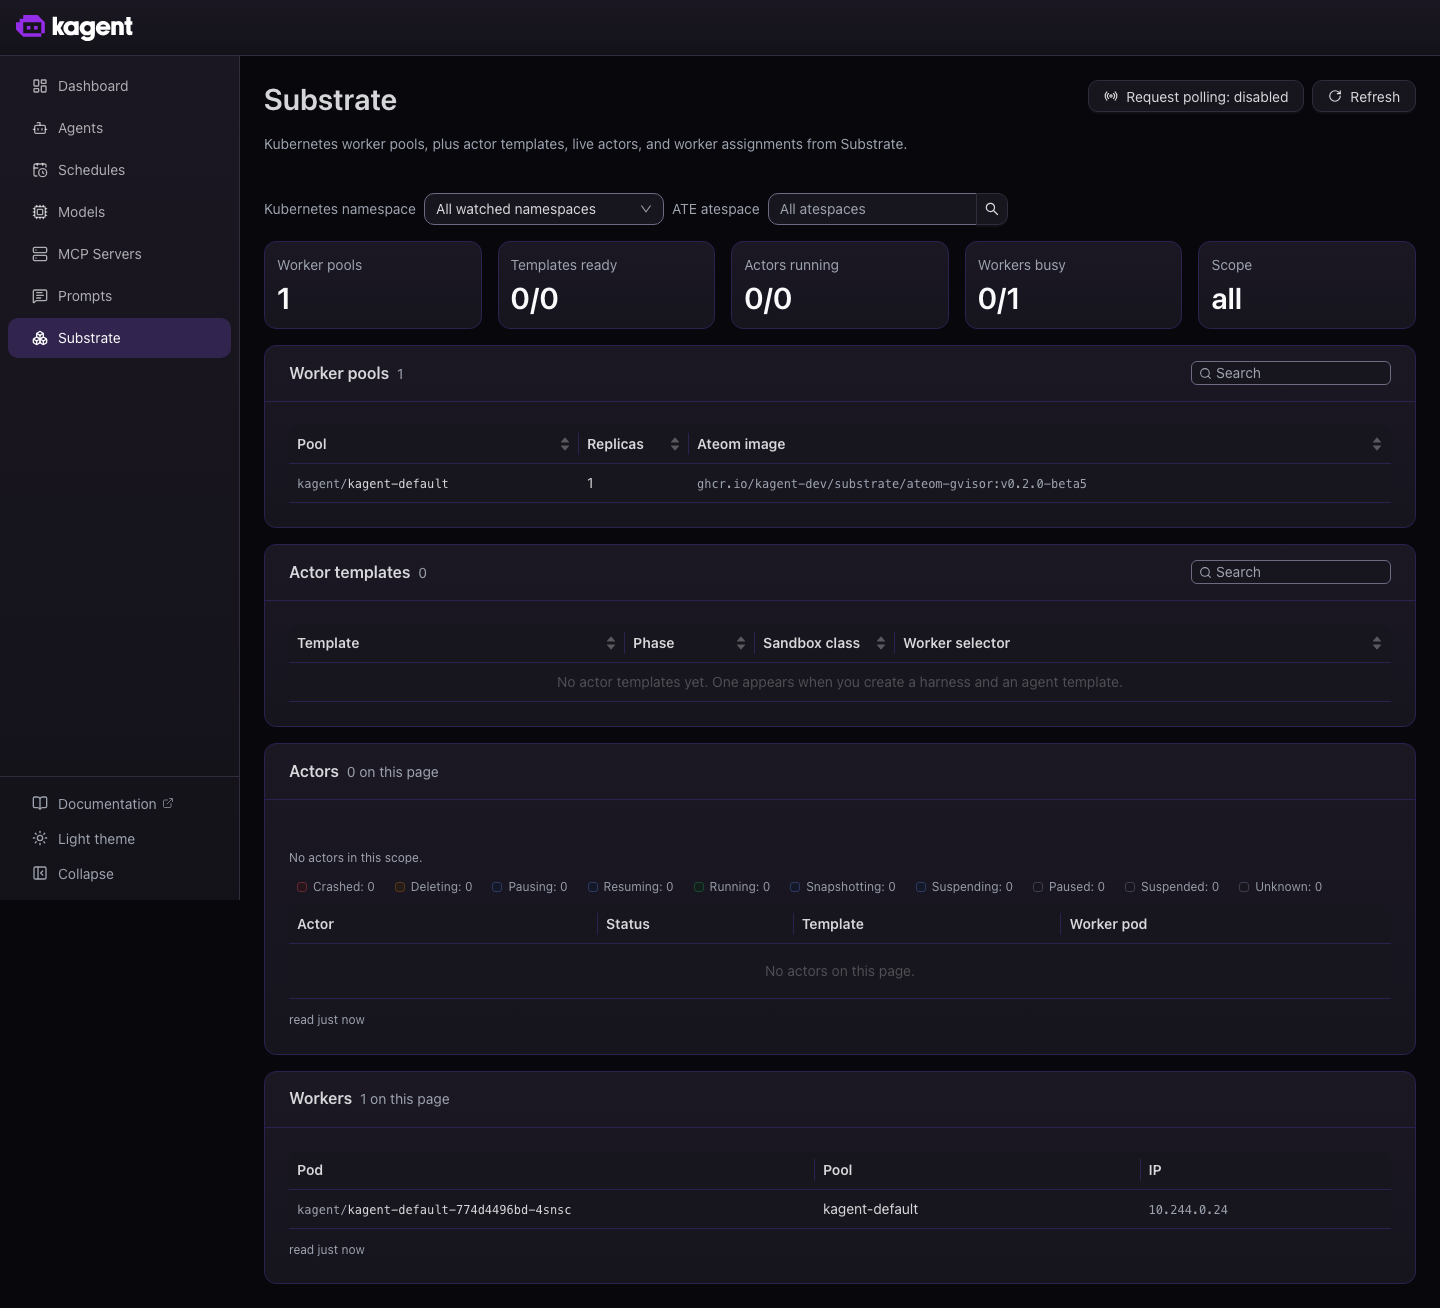Sort by Worker selector column arrows

(1377, 643)
